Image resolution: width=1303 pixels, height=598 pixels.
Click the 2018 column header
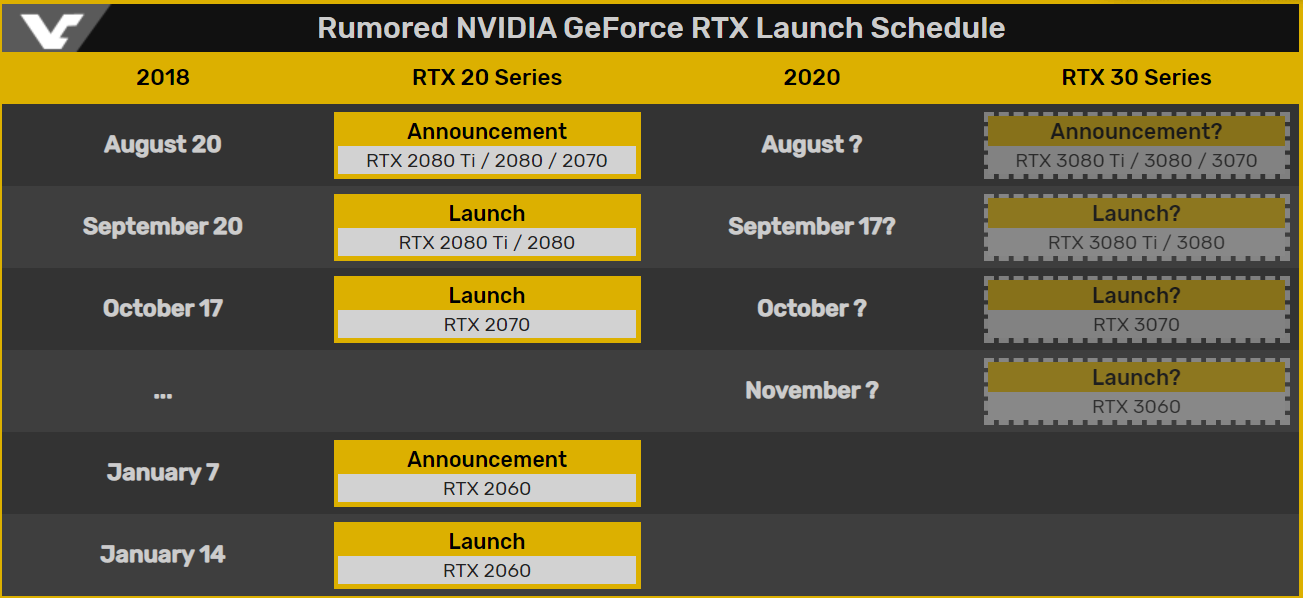point(163,77)
